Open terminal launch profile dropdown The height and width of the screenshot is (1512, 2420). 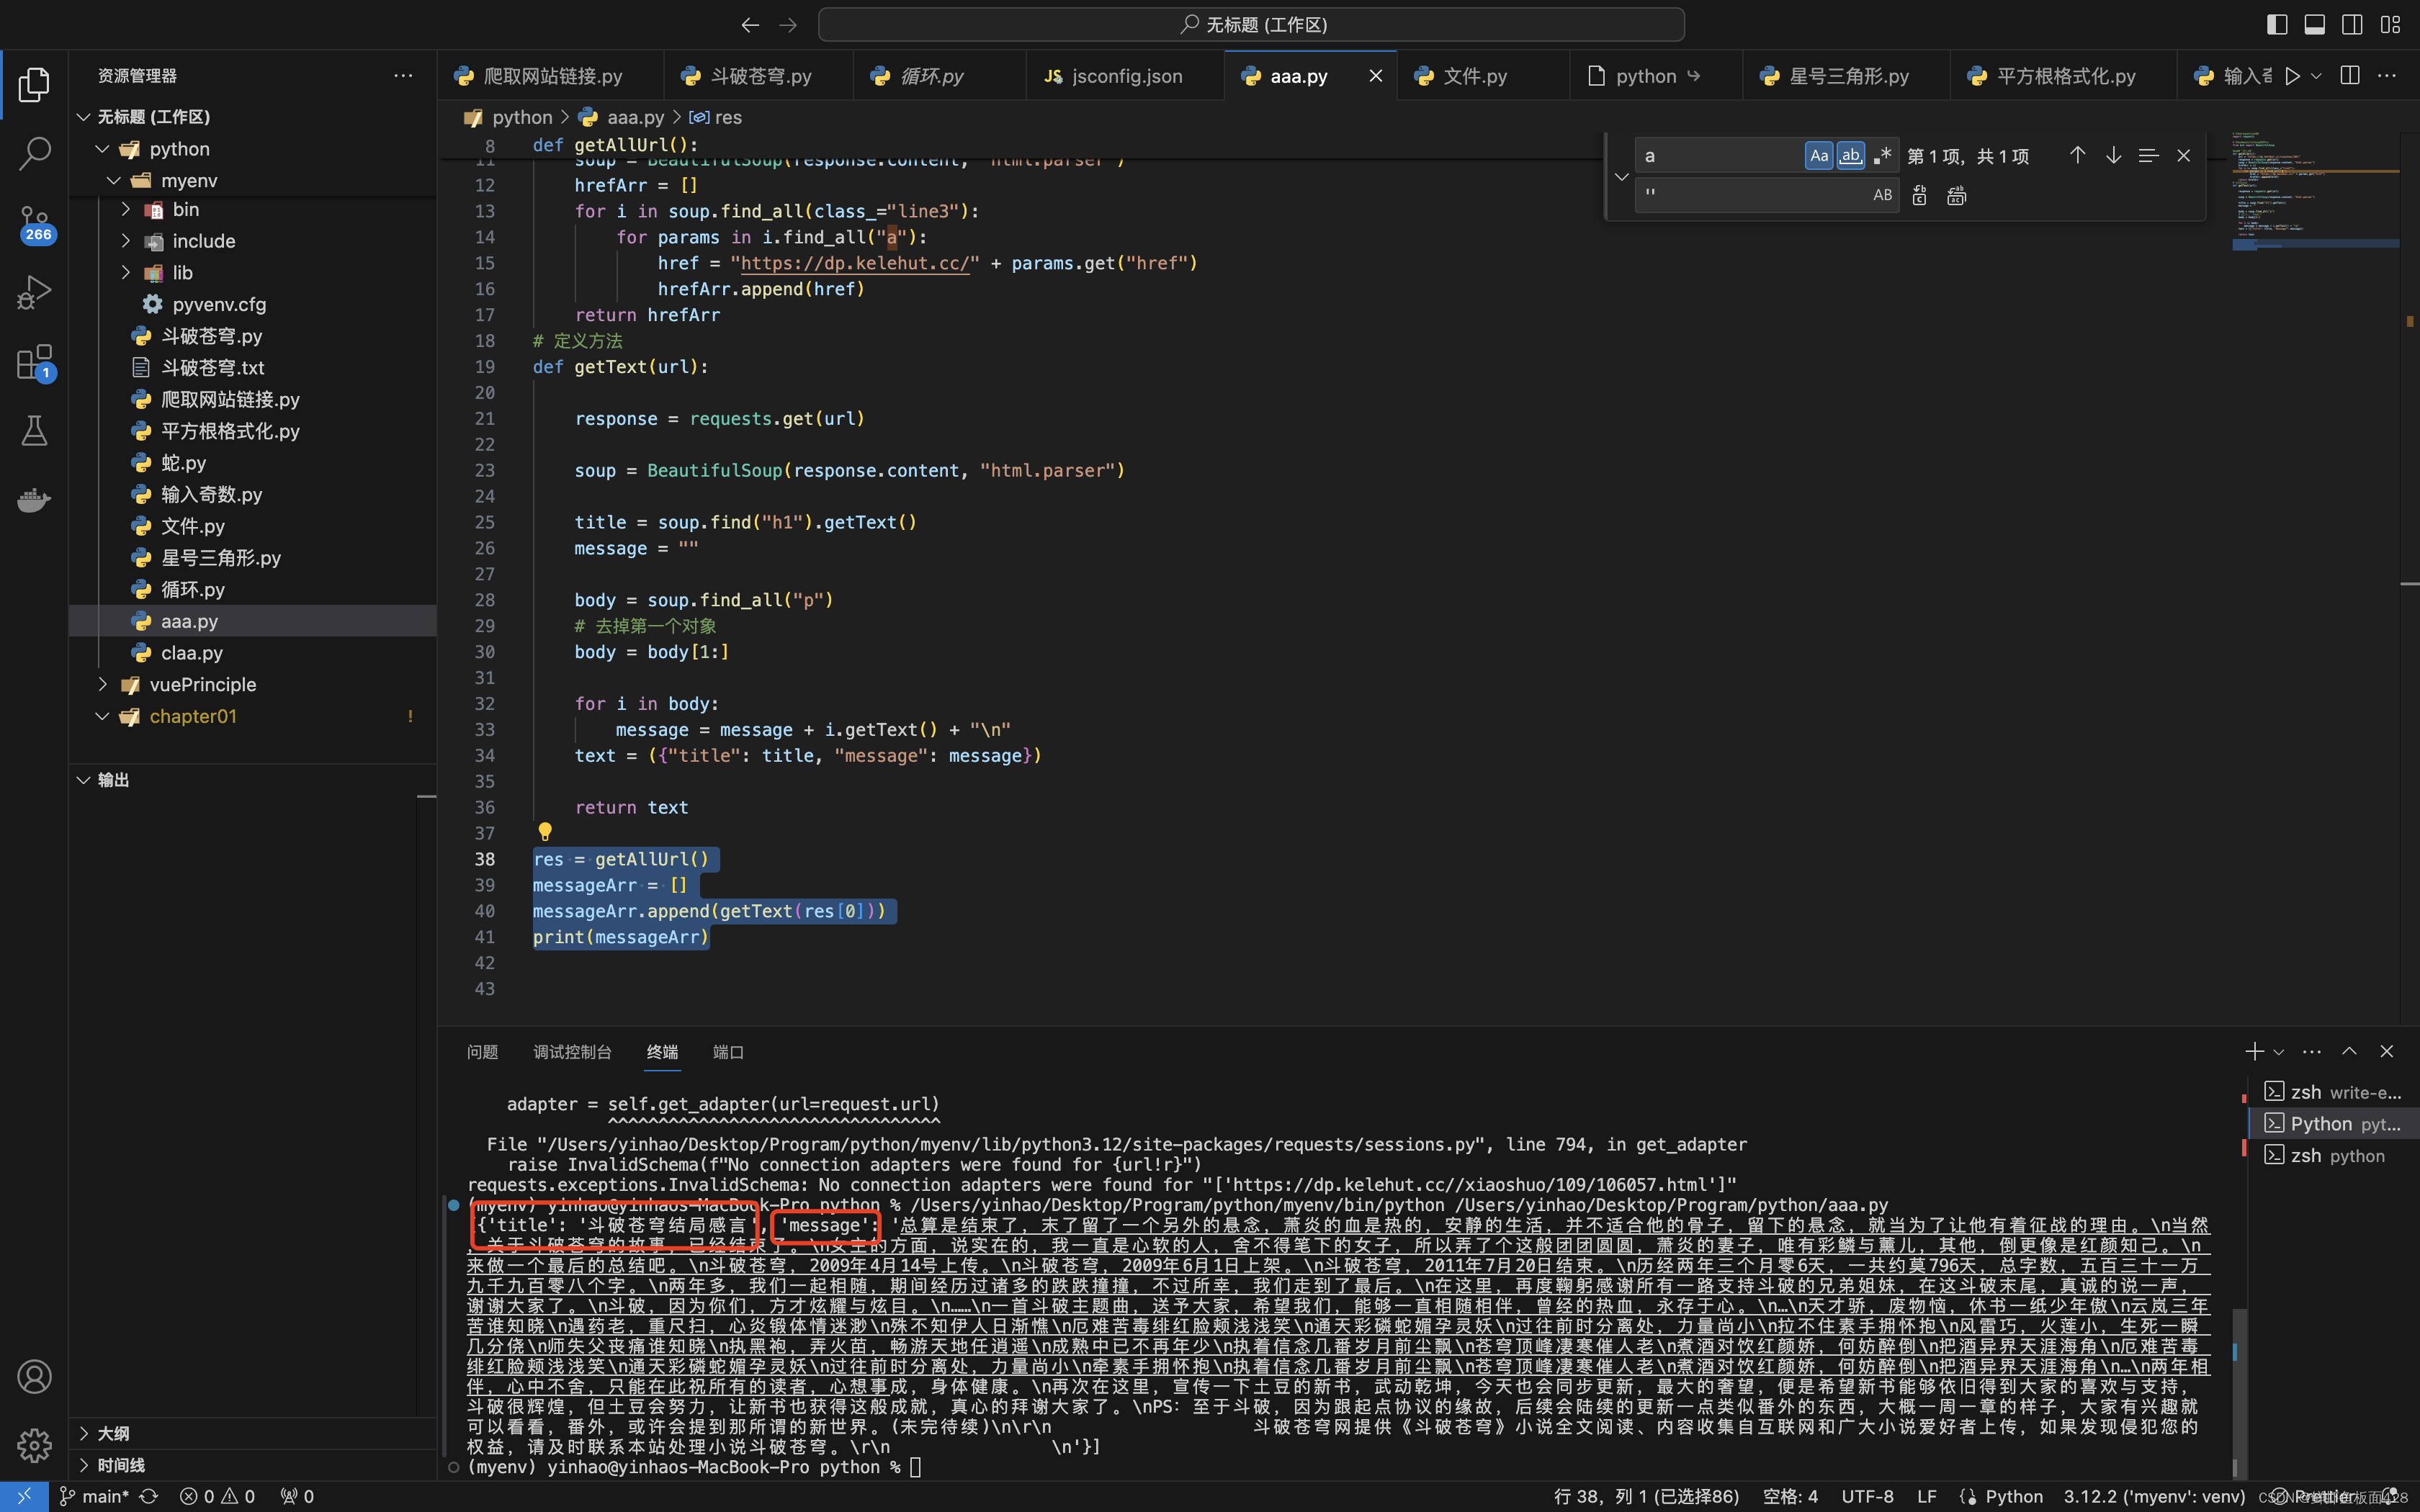click(2278, 1051)
